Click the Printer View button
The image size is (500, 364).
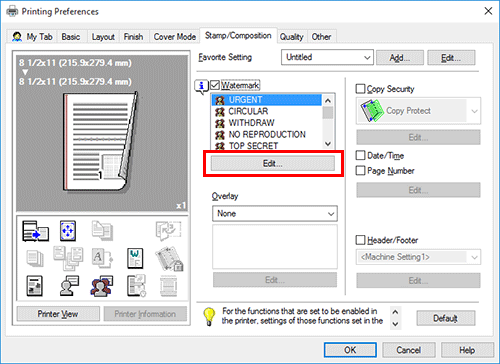click(58, 314)
